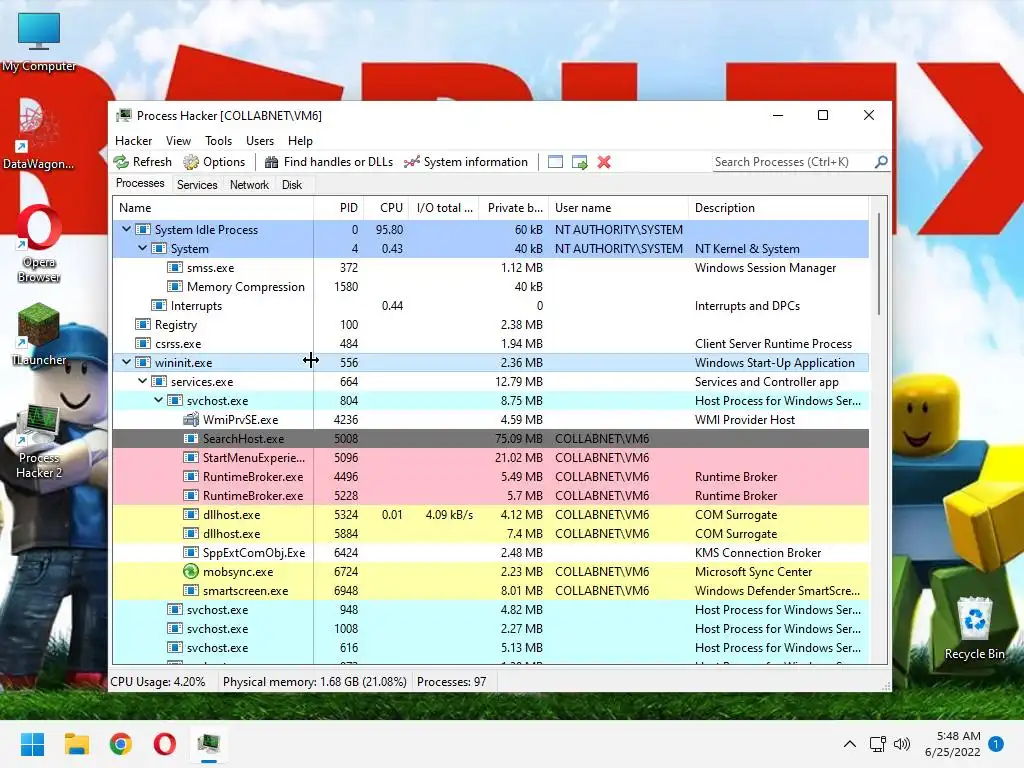Click the find window toolbar icon
Screen dimensions: 1024x768
point(555,162)
